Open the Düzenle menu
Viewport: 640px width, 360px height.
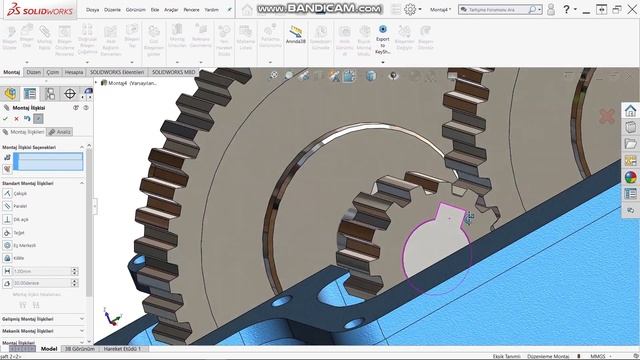click(x=112, y=9)
